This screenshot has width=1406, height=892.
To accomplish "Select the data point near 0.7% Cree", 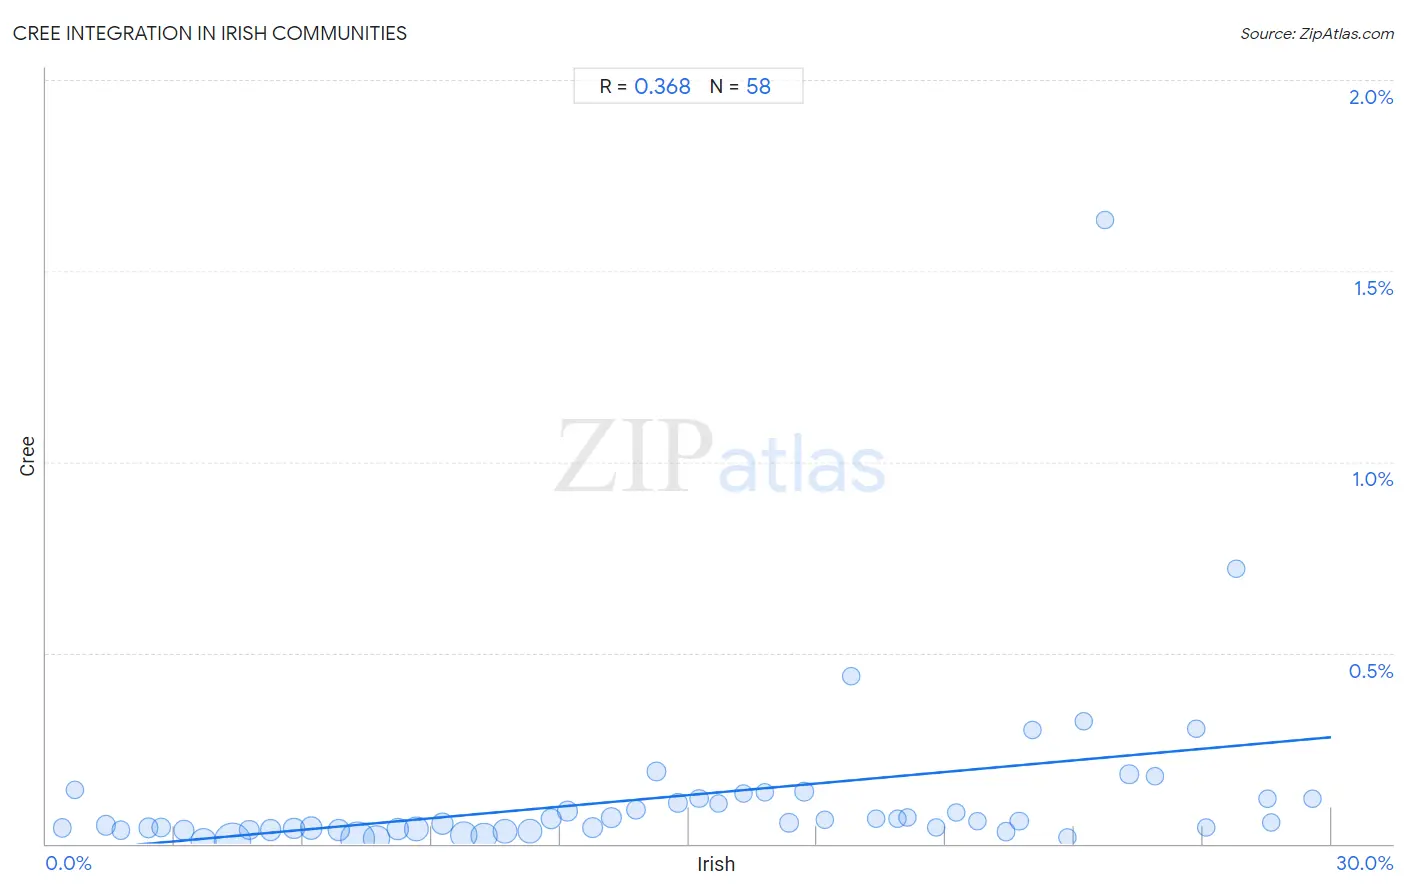I will tap(1236, 569).
